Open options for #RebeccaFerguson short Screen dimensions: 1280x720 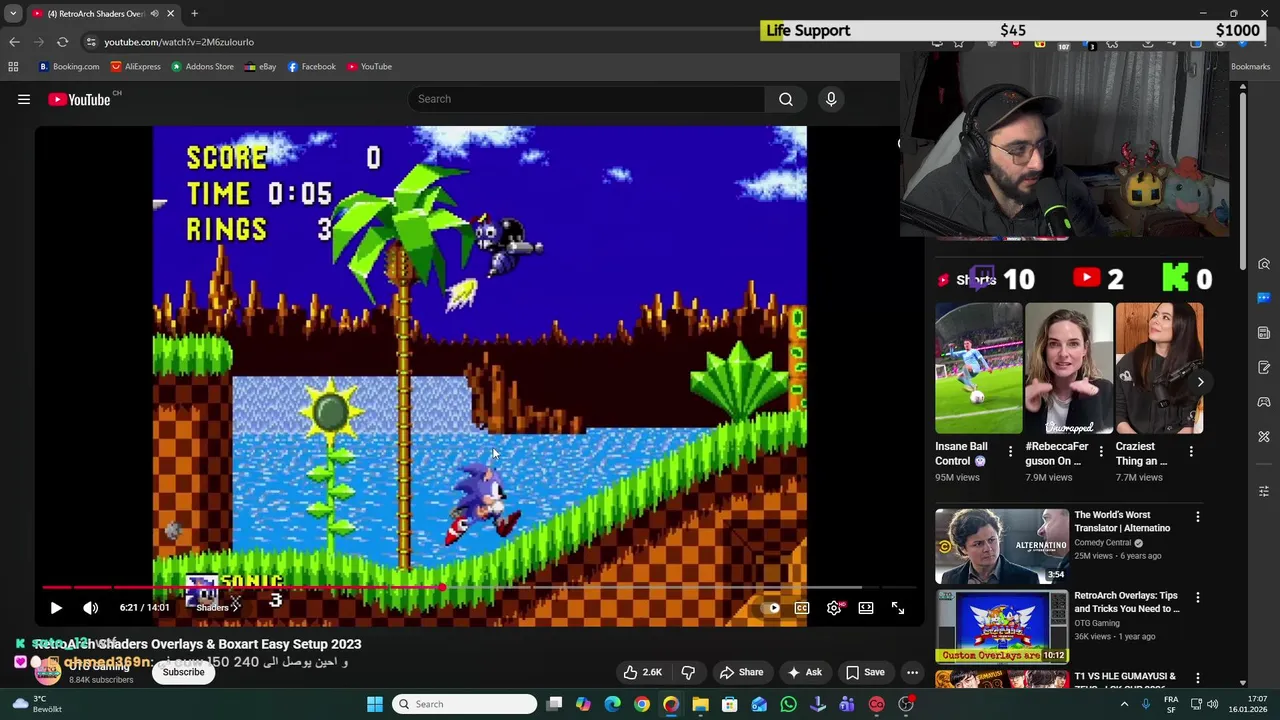click(x=1101, y=452)
